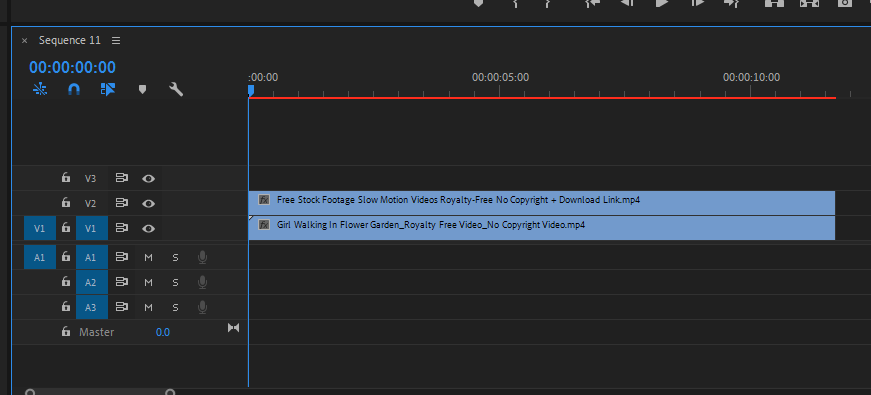Click the bowtie icon in Master row

click(x=233, y=328)
